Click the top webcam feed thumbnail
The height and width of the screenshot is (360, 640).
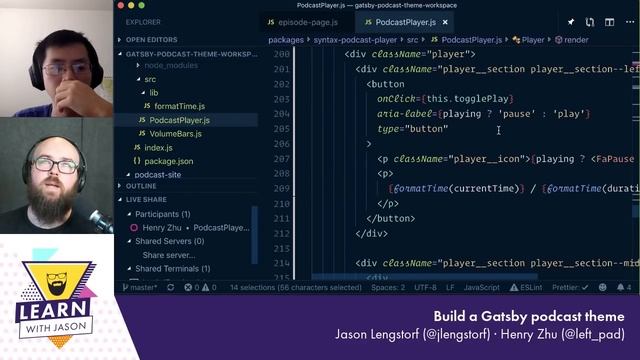(x=56, y=58)
